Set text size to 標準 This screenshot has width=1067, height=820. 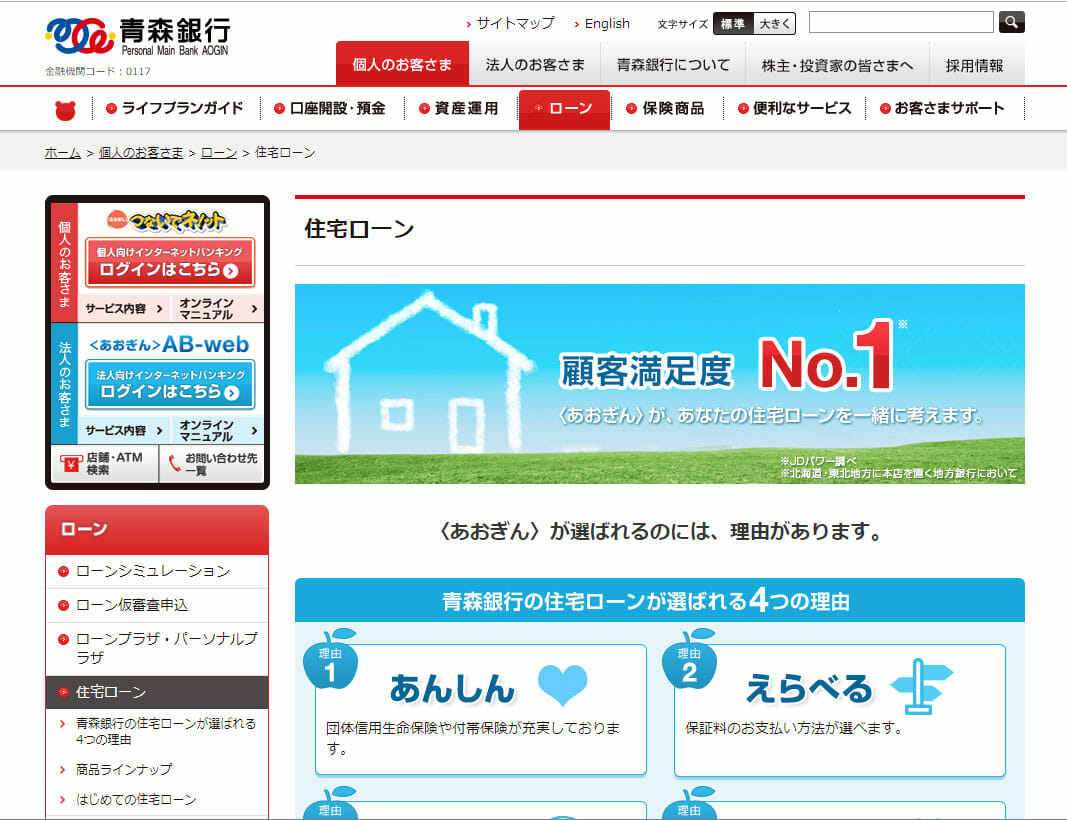[732, 24]
